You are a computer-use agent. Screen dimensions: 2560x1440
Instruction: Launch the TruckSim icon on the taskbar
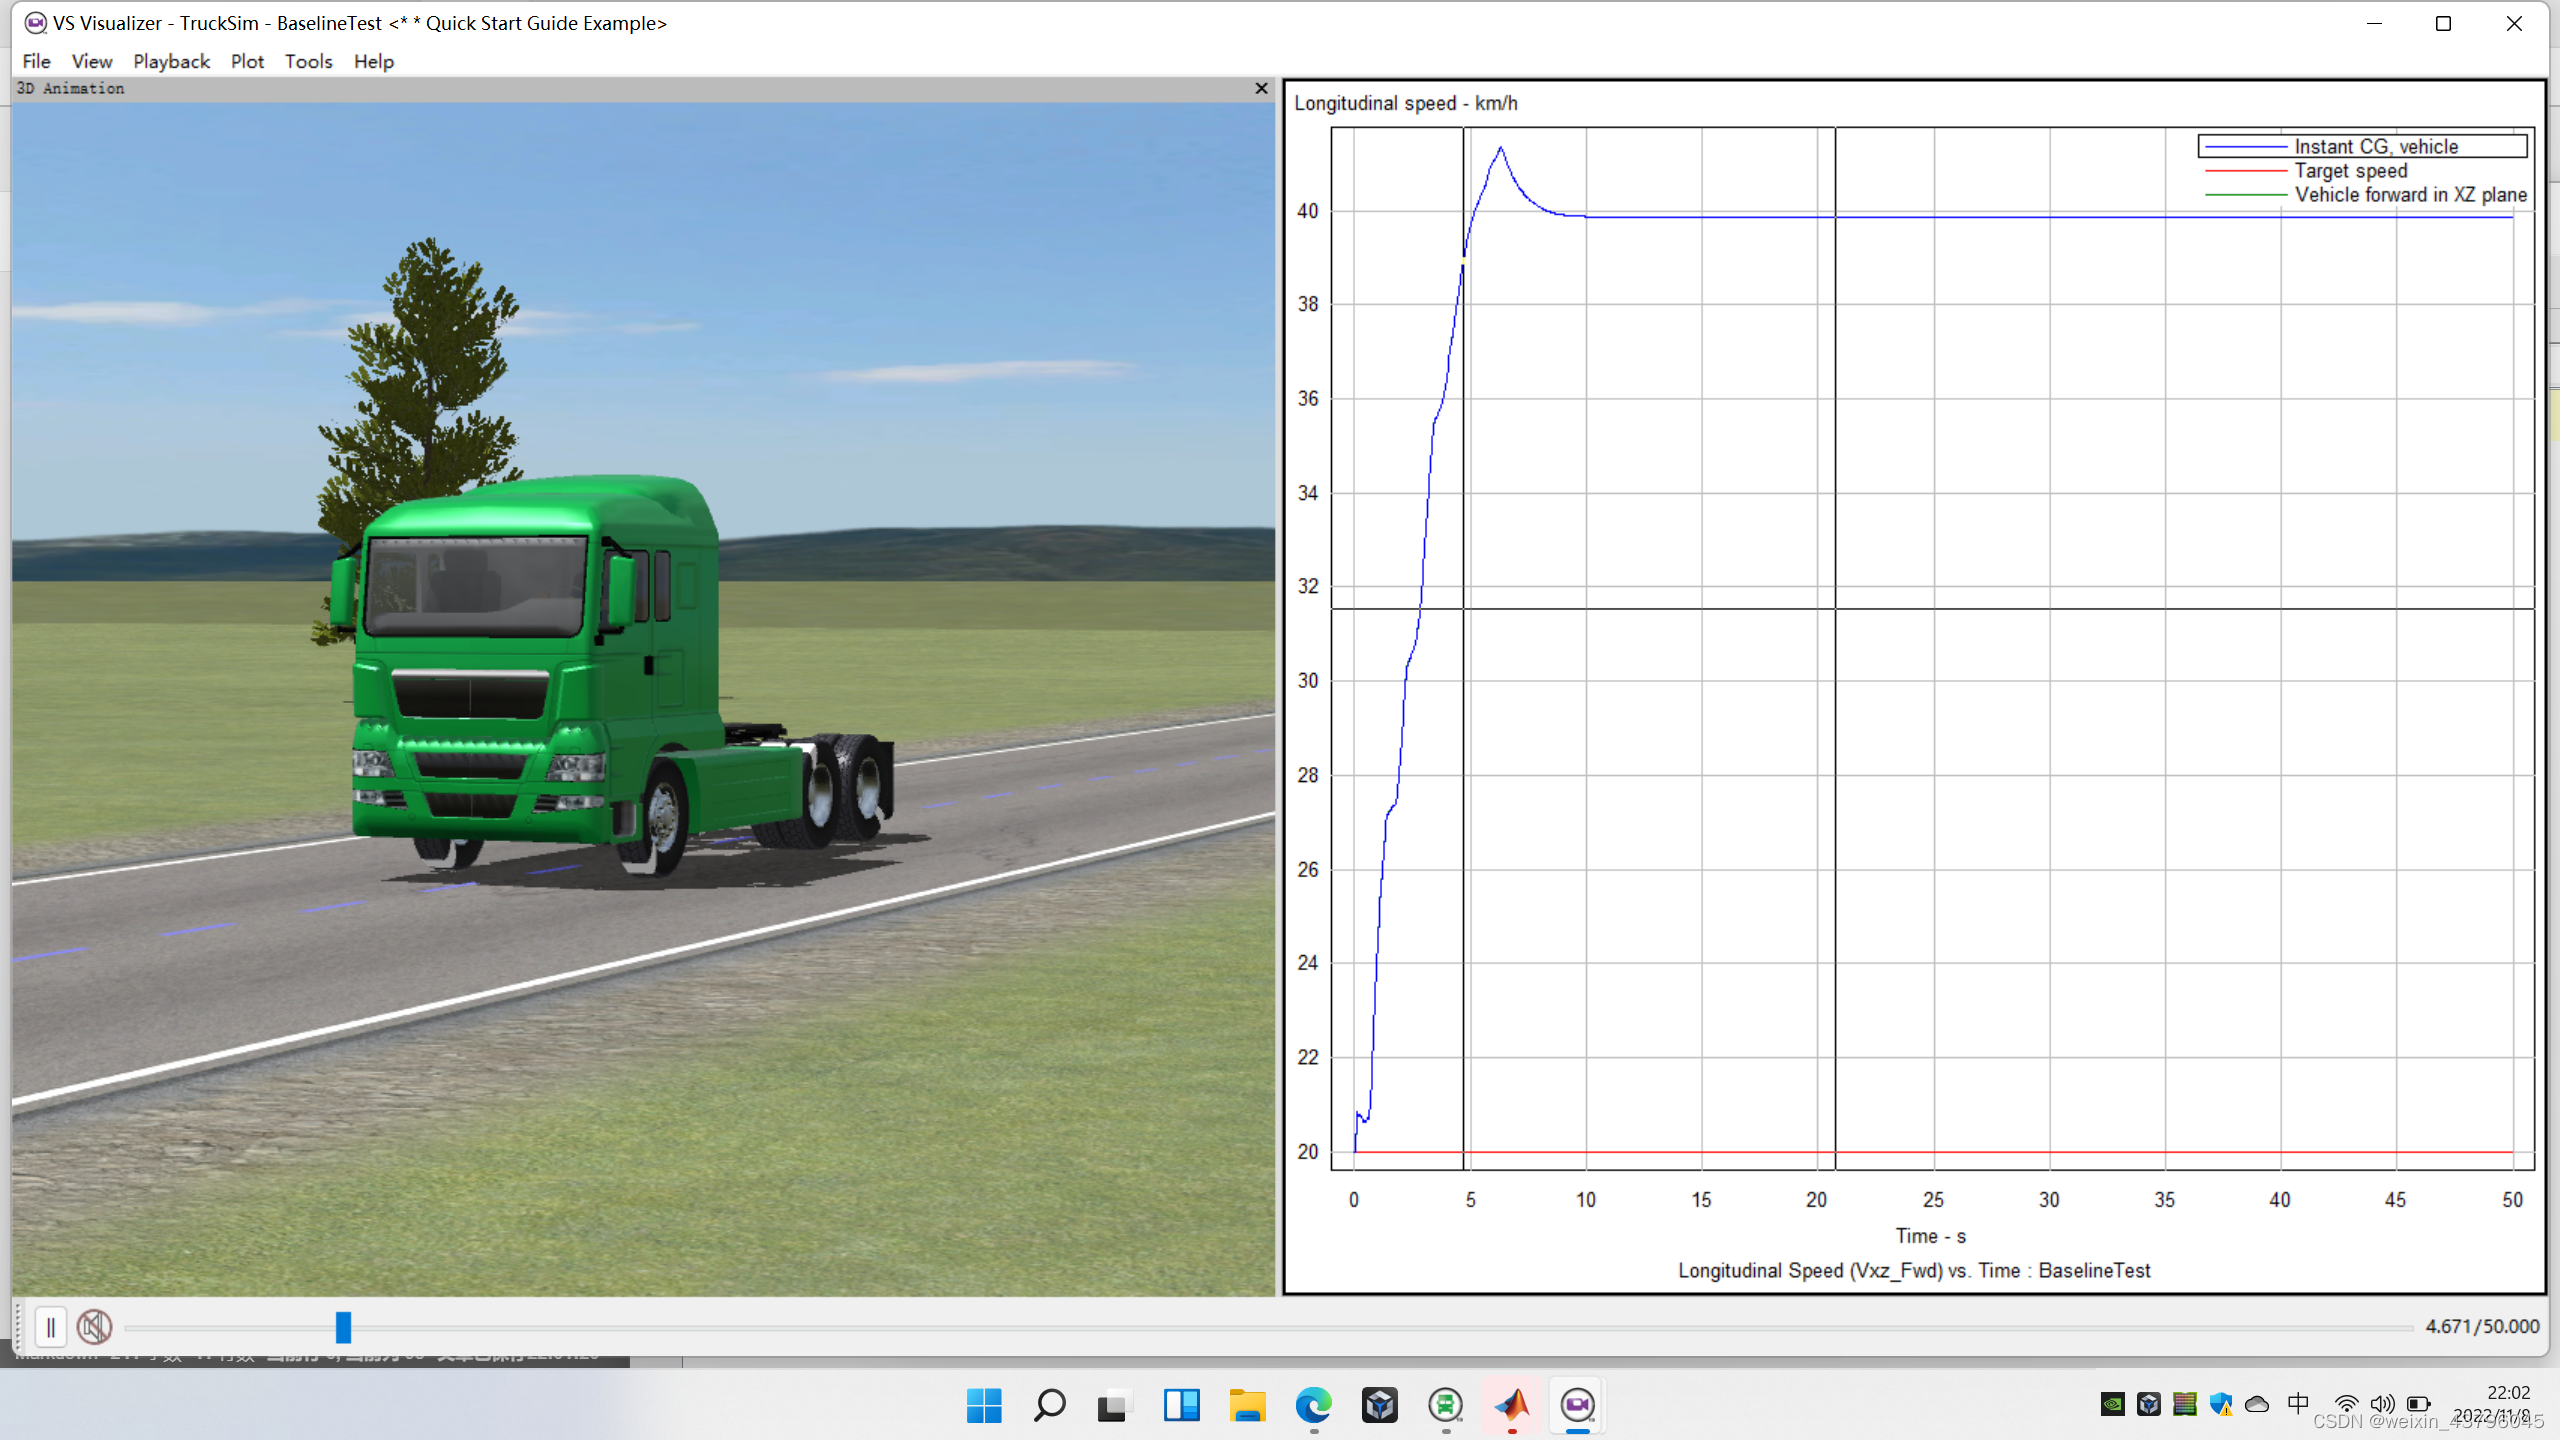(x=1447, y=1405)
